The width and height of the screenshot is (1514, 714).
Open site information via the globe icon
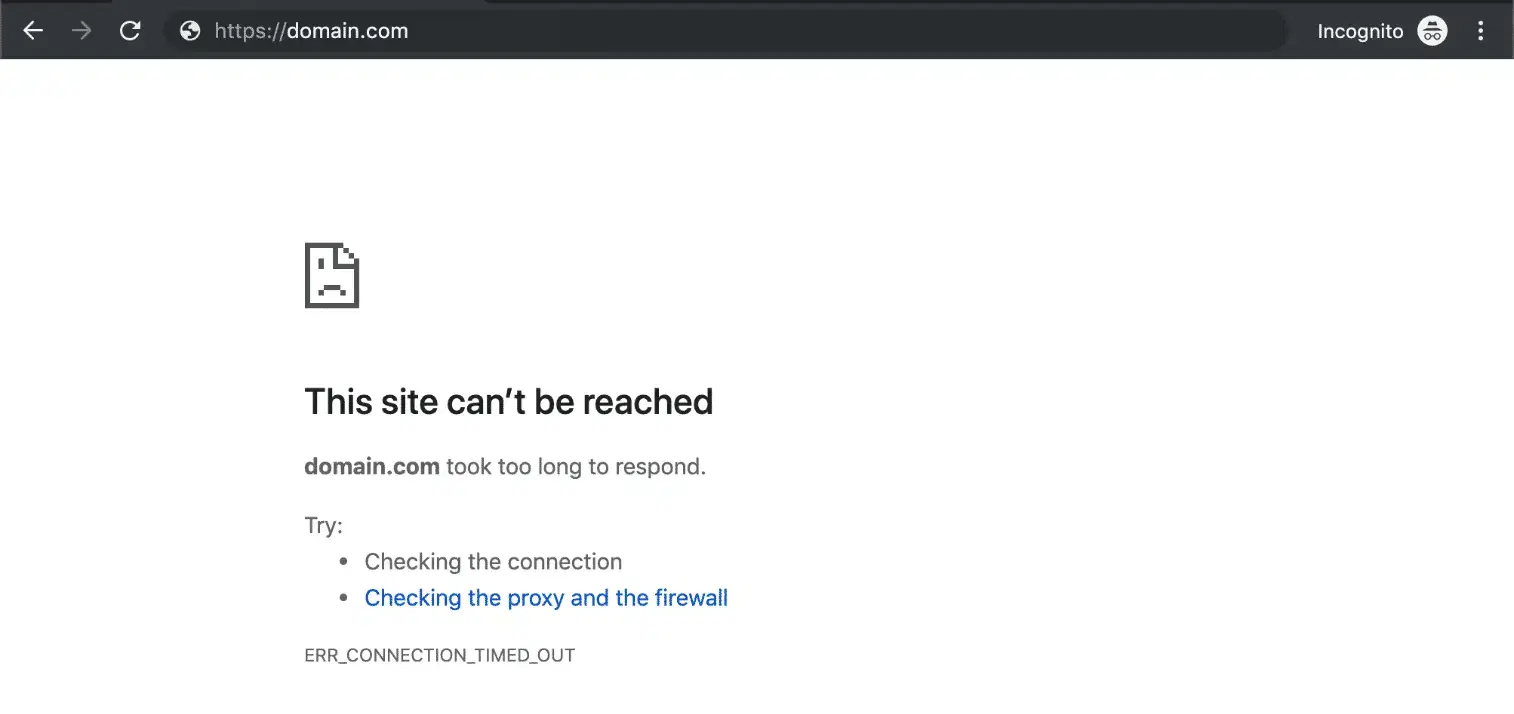[190, 31]
